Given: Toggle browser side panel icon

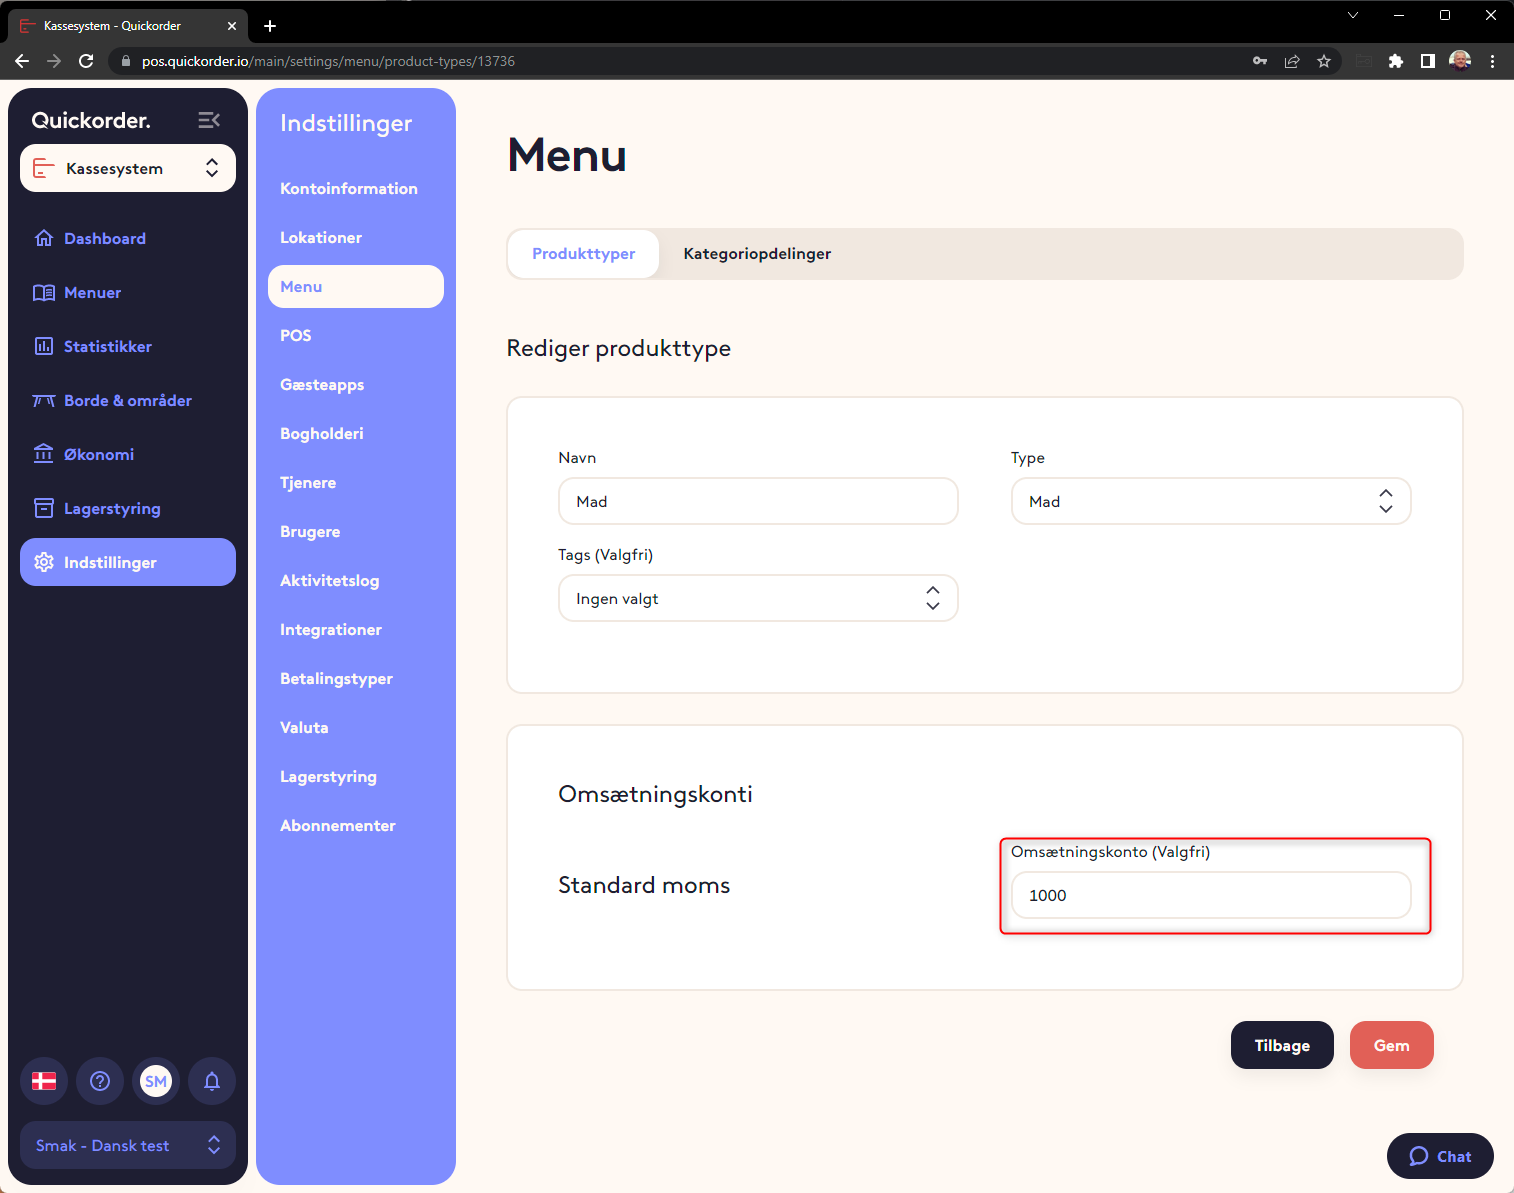Looking at the screenshot, I should (1428, 61).
